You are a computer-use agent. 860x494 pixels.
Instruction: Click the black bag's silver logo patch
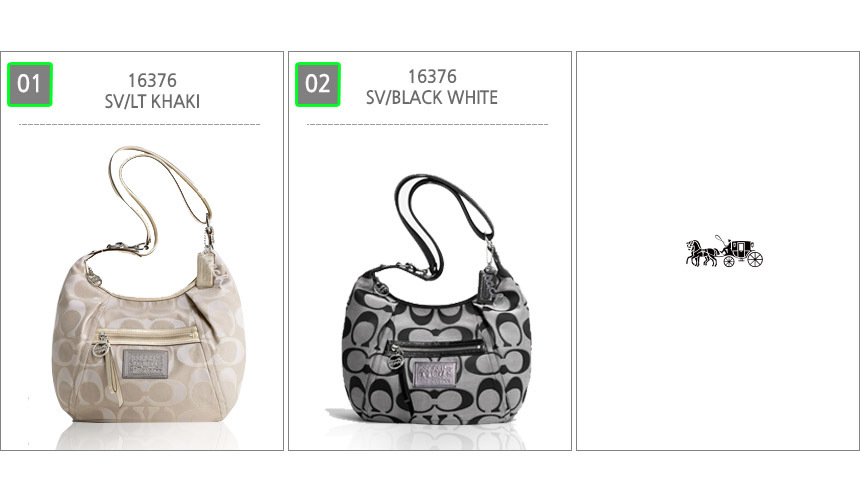(x=435, y=373)
